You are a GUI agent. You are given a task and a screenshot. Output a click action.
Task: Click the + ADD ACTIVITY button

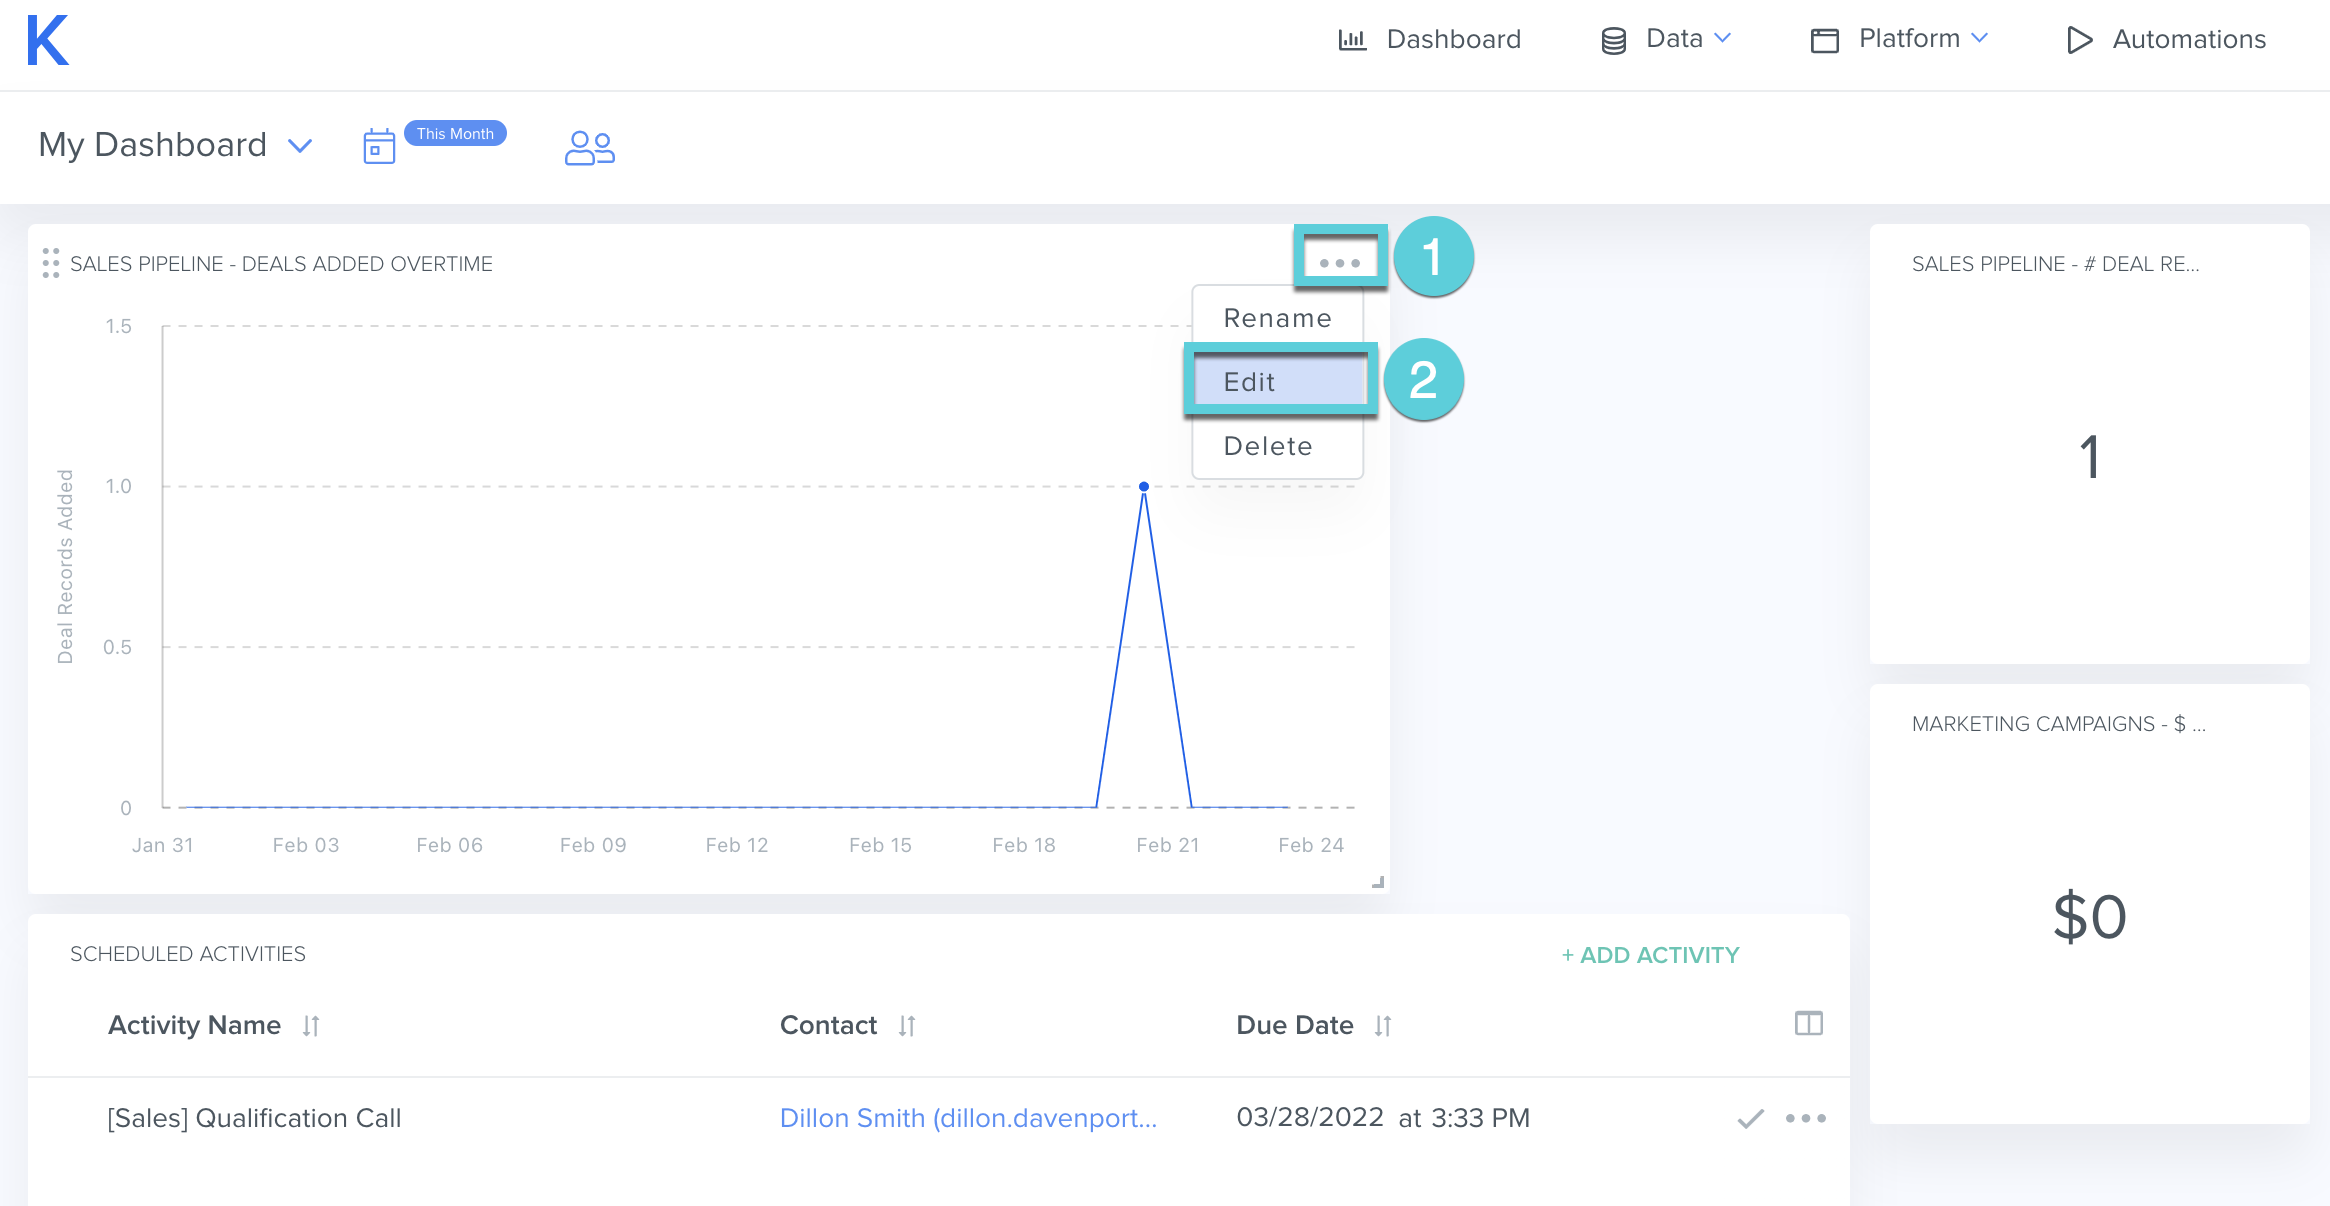(x=1650, y=955)
